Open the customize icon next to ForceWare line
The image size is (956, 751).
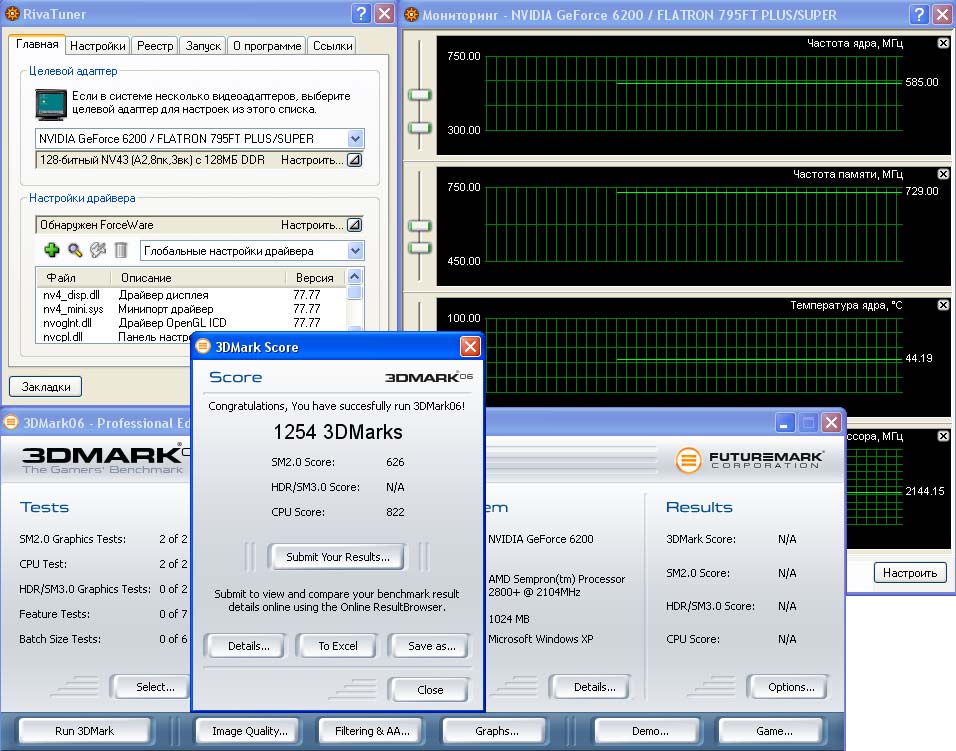click(x=354, y=225)
